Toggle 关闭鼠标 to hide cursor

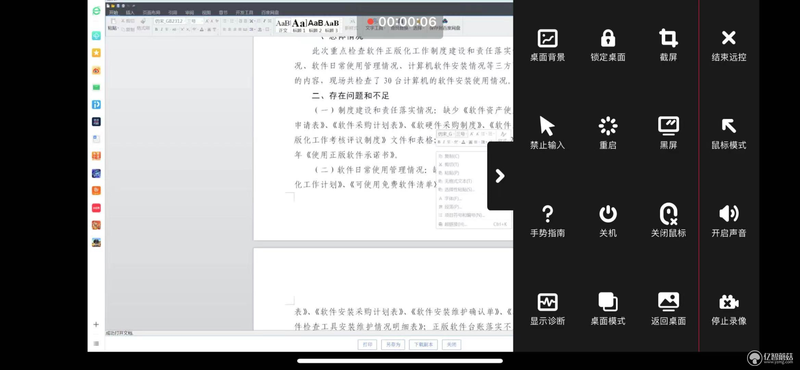click(x=668, y=221)
